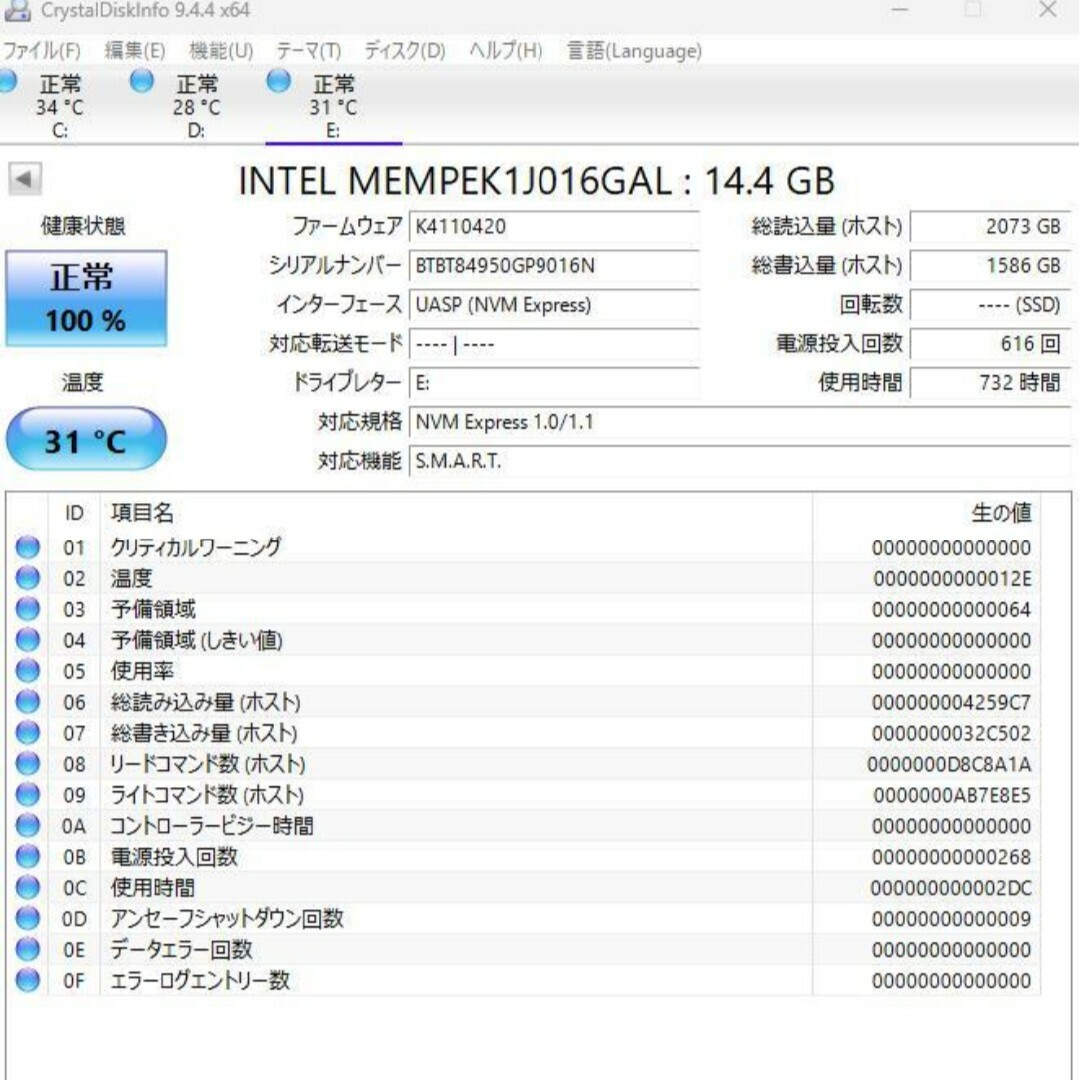Viewport: 1080px width, 1080px height.
Task: Open the ヘルプ(H) menu
Action: pyautogui.click(x=505, y=51)
